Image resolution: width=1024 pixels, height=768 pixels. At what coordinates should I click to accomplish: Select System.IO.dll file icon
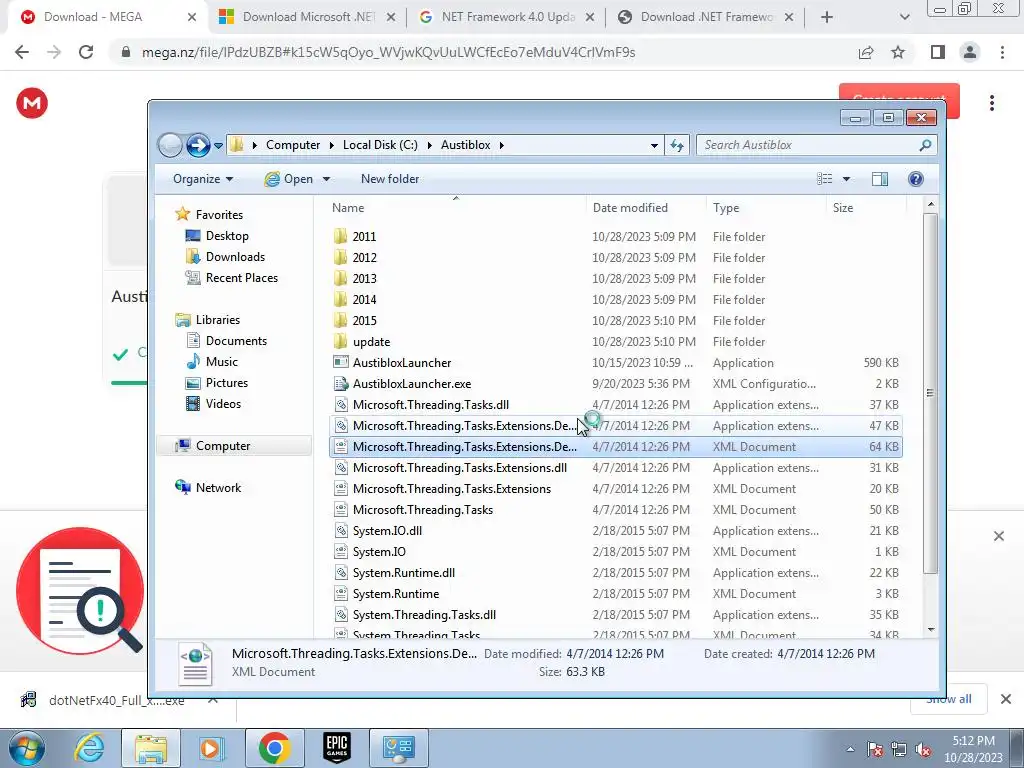pos(340,530)
